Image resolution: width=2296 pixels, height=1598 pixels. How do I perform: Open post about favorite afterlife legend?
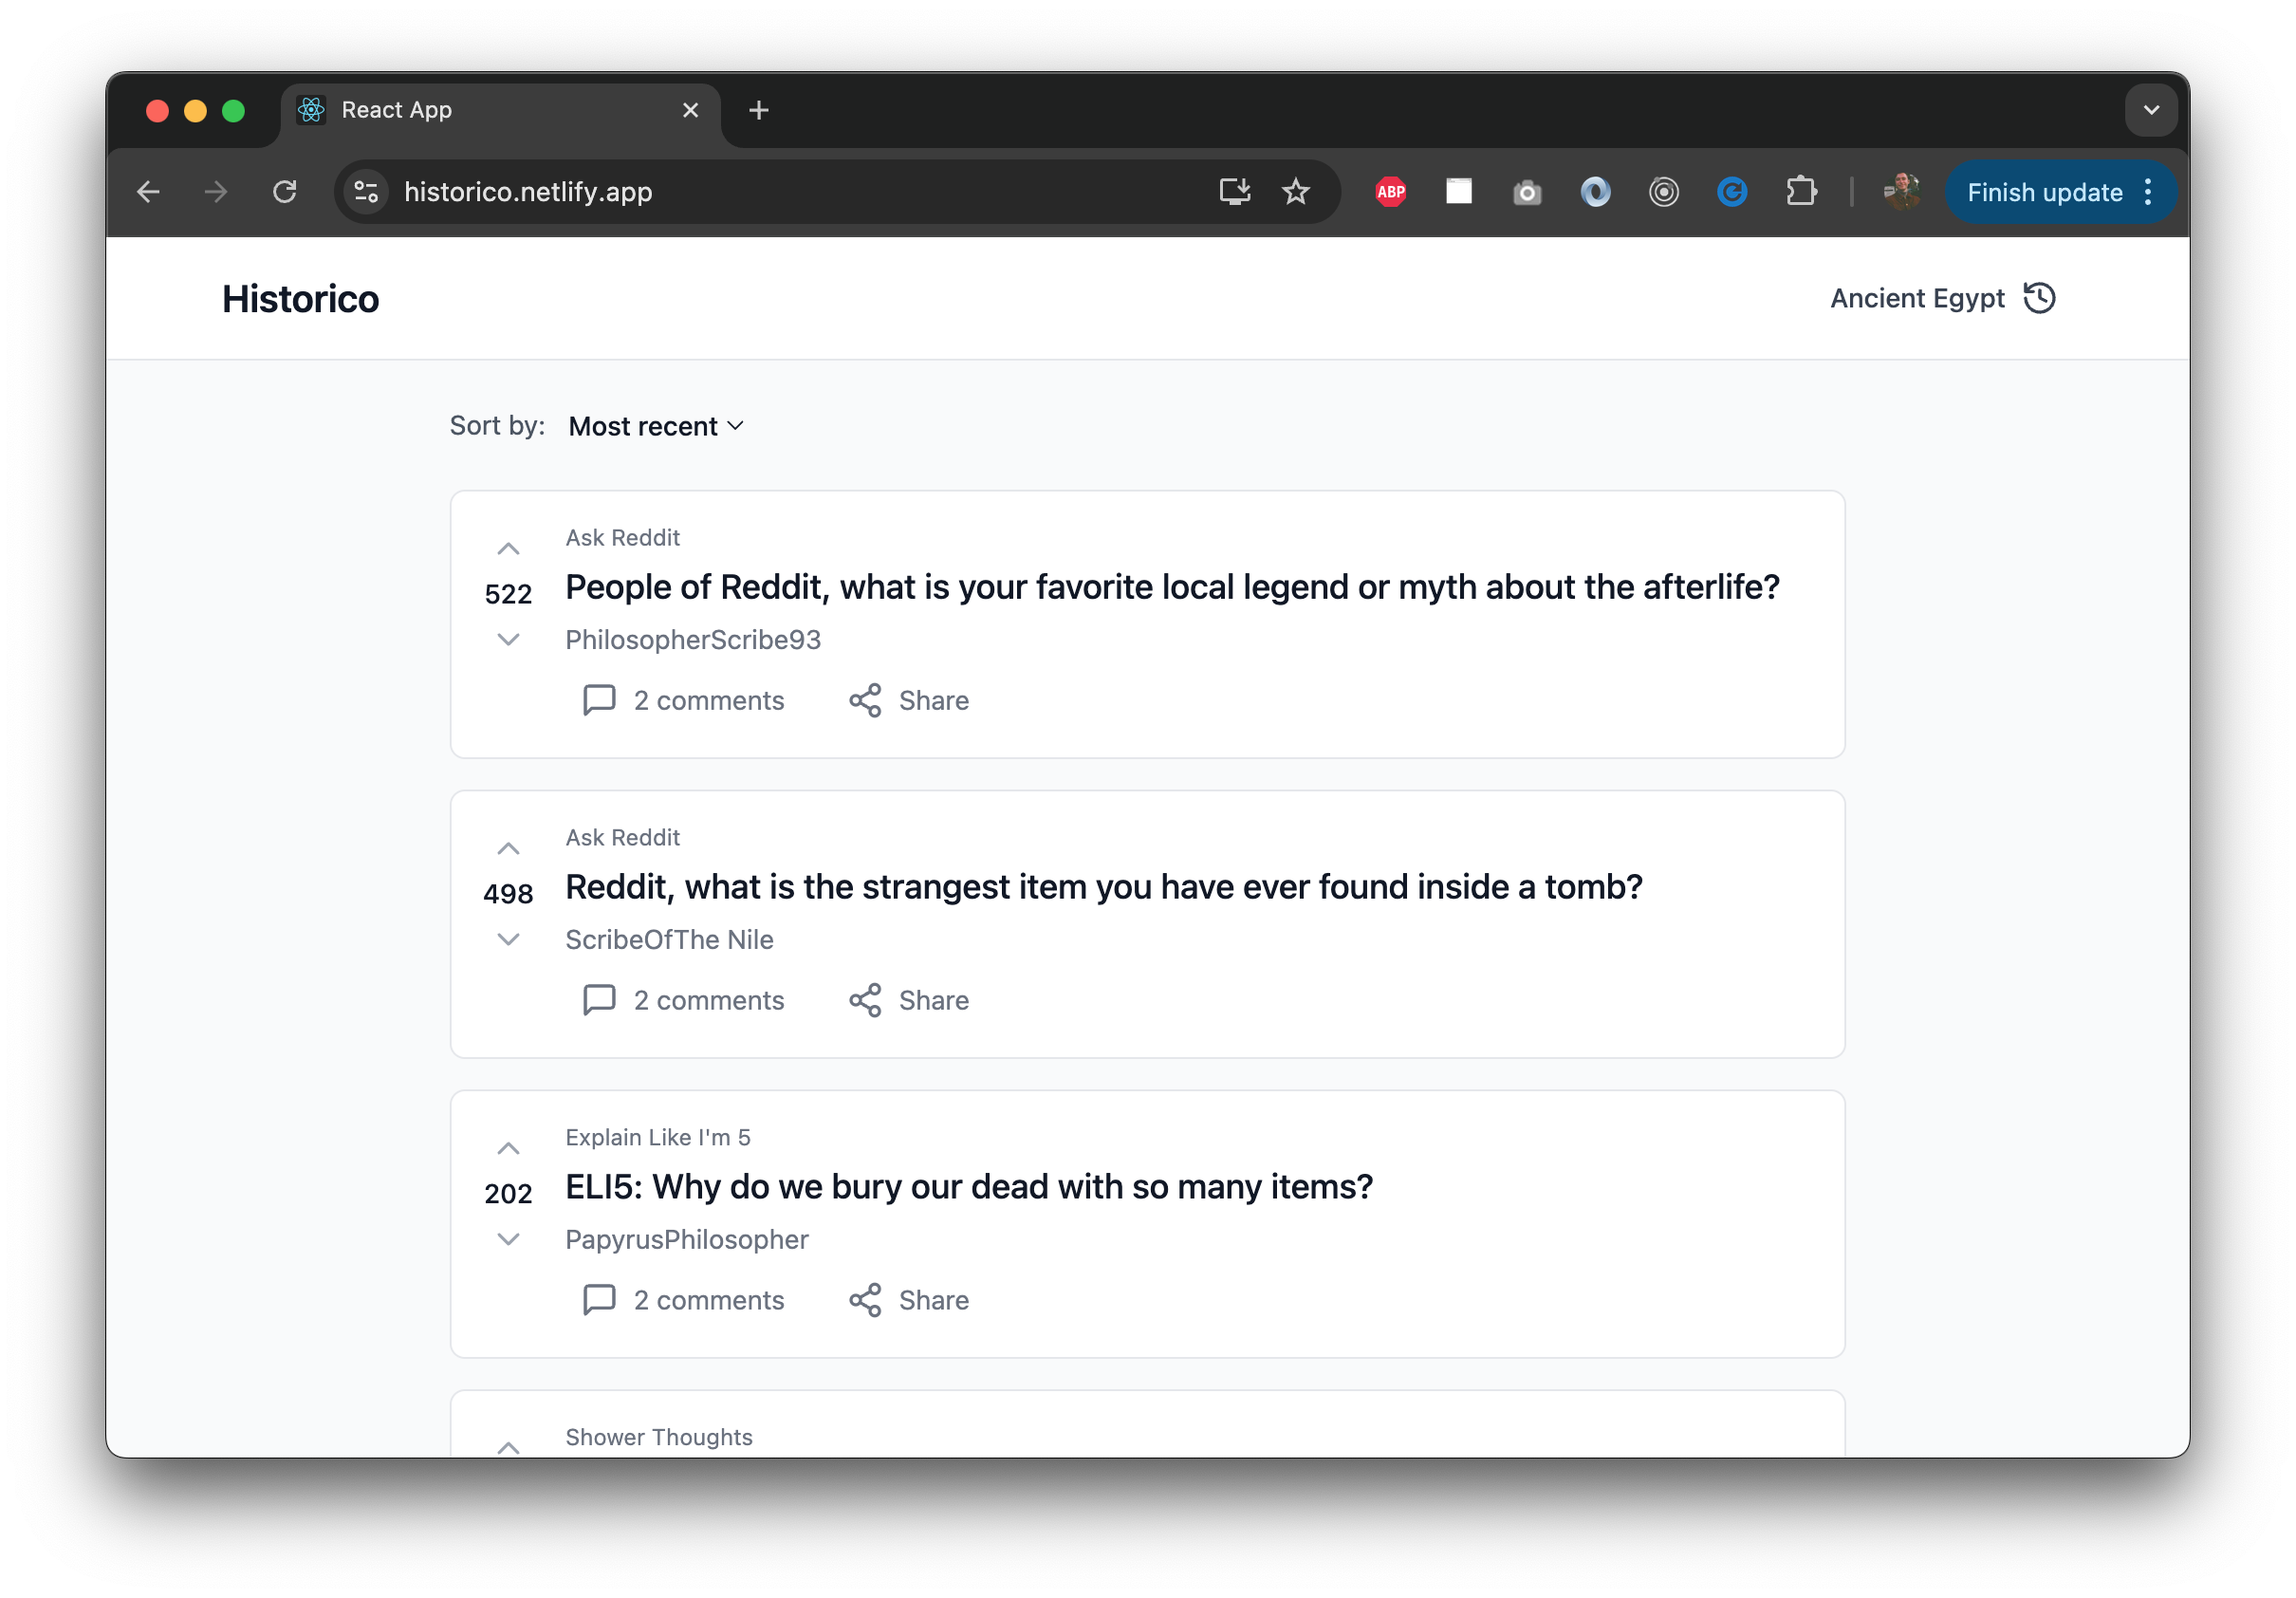(x=1172, y=587)
